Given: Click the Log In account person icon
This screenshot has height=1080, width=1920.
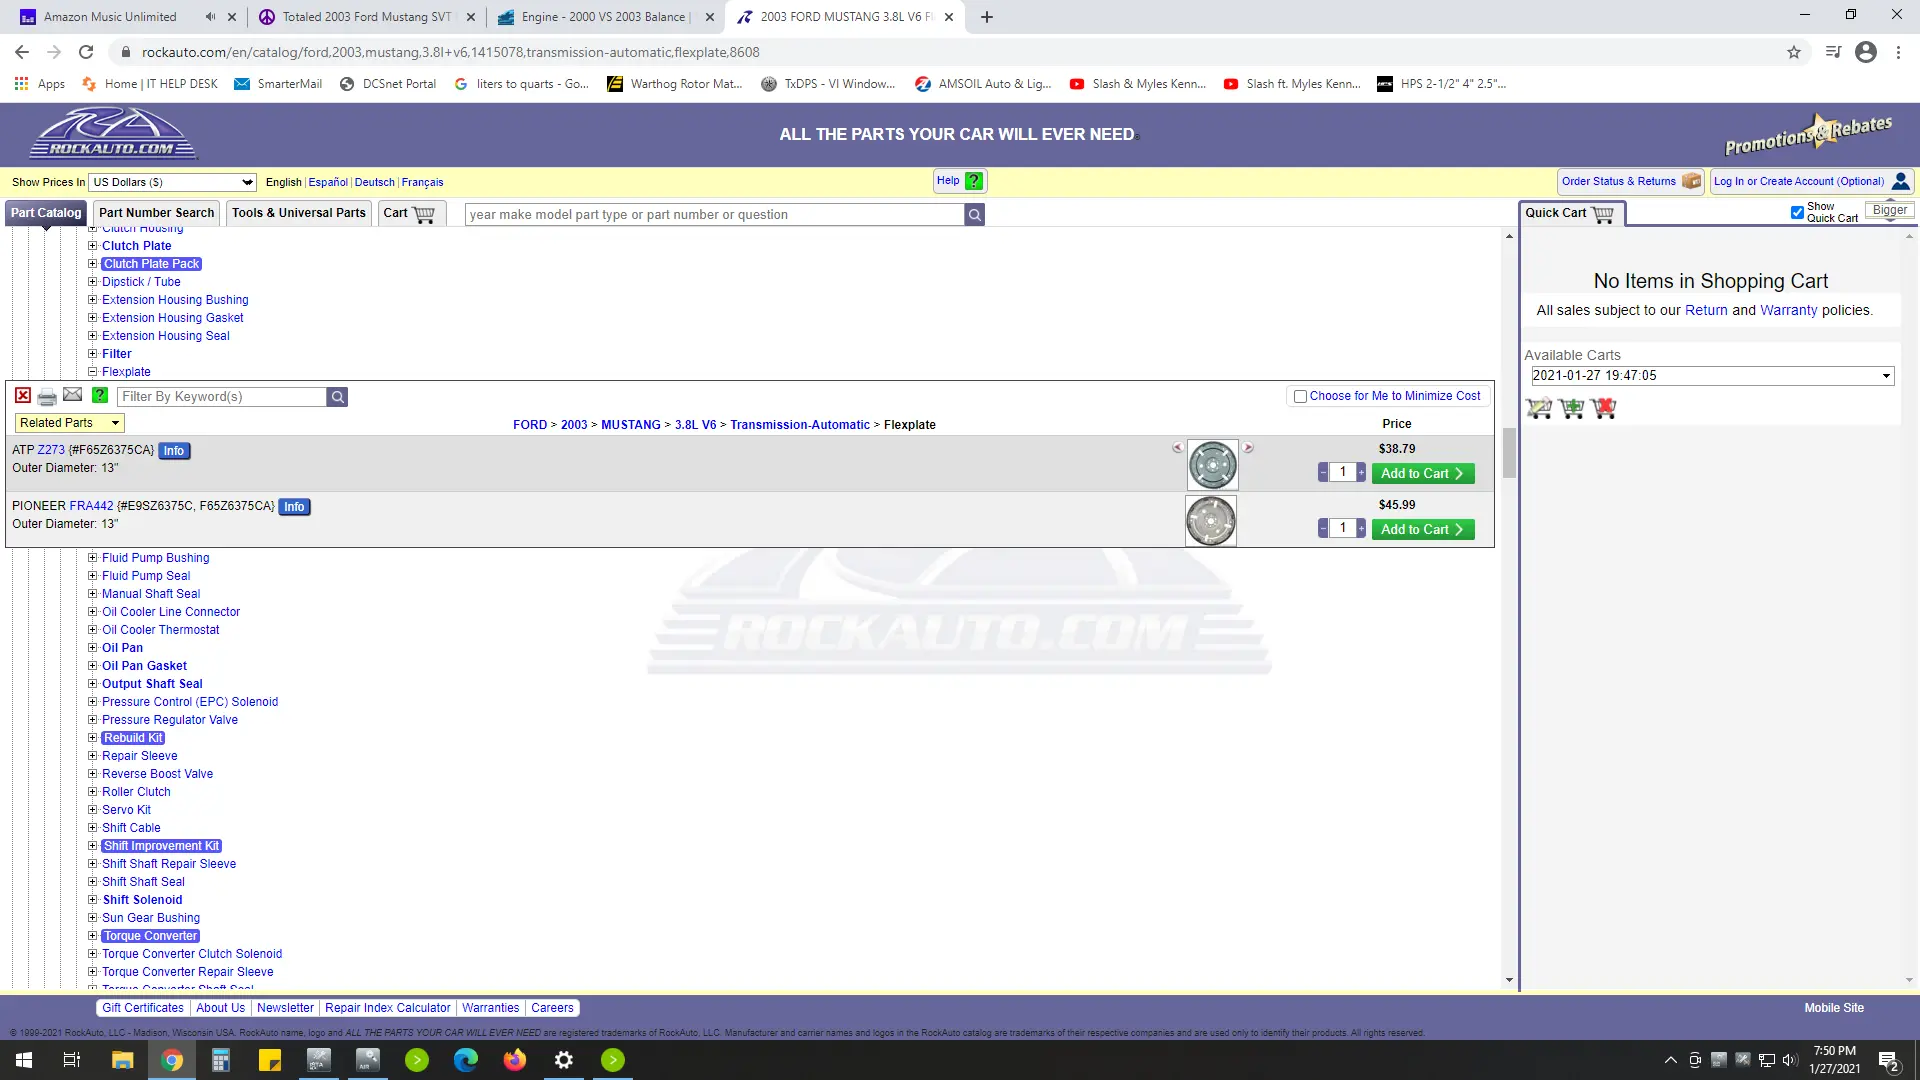Looking at the screenshot, I should (x=1901, y=181).
